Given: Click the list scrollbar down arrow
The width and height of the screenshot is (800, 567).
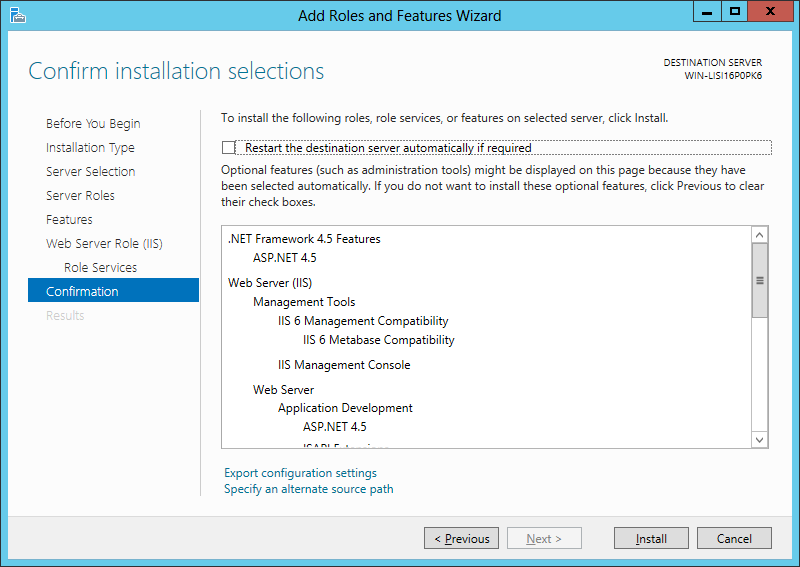Looking at the screenshot, I should point(759,439).
